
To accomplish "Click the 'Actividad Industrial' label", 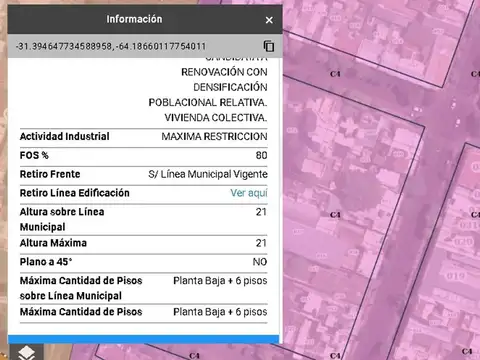I will click(x=64, y=136).
